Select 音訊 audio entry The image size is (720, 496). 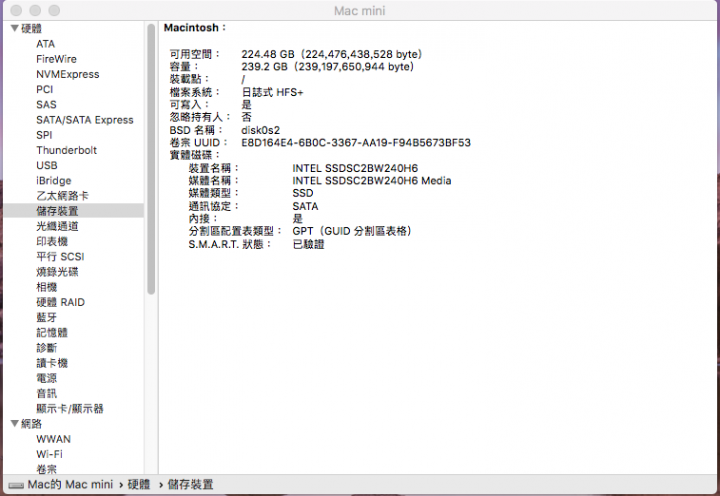point(47,393)
